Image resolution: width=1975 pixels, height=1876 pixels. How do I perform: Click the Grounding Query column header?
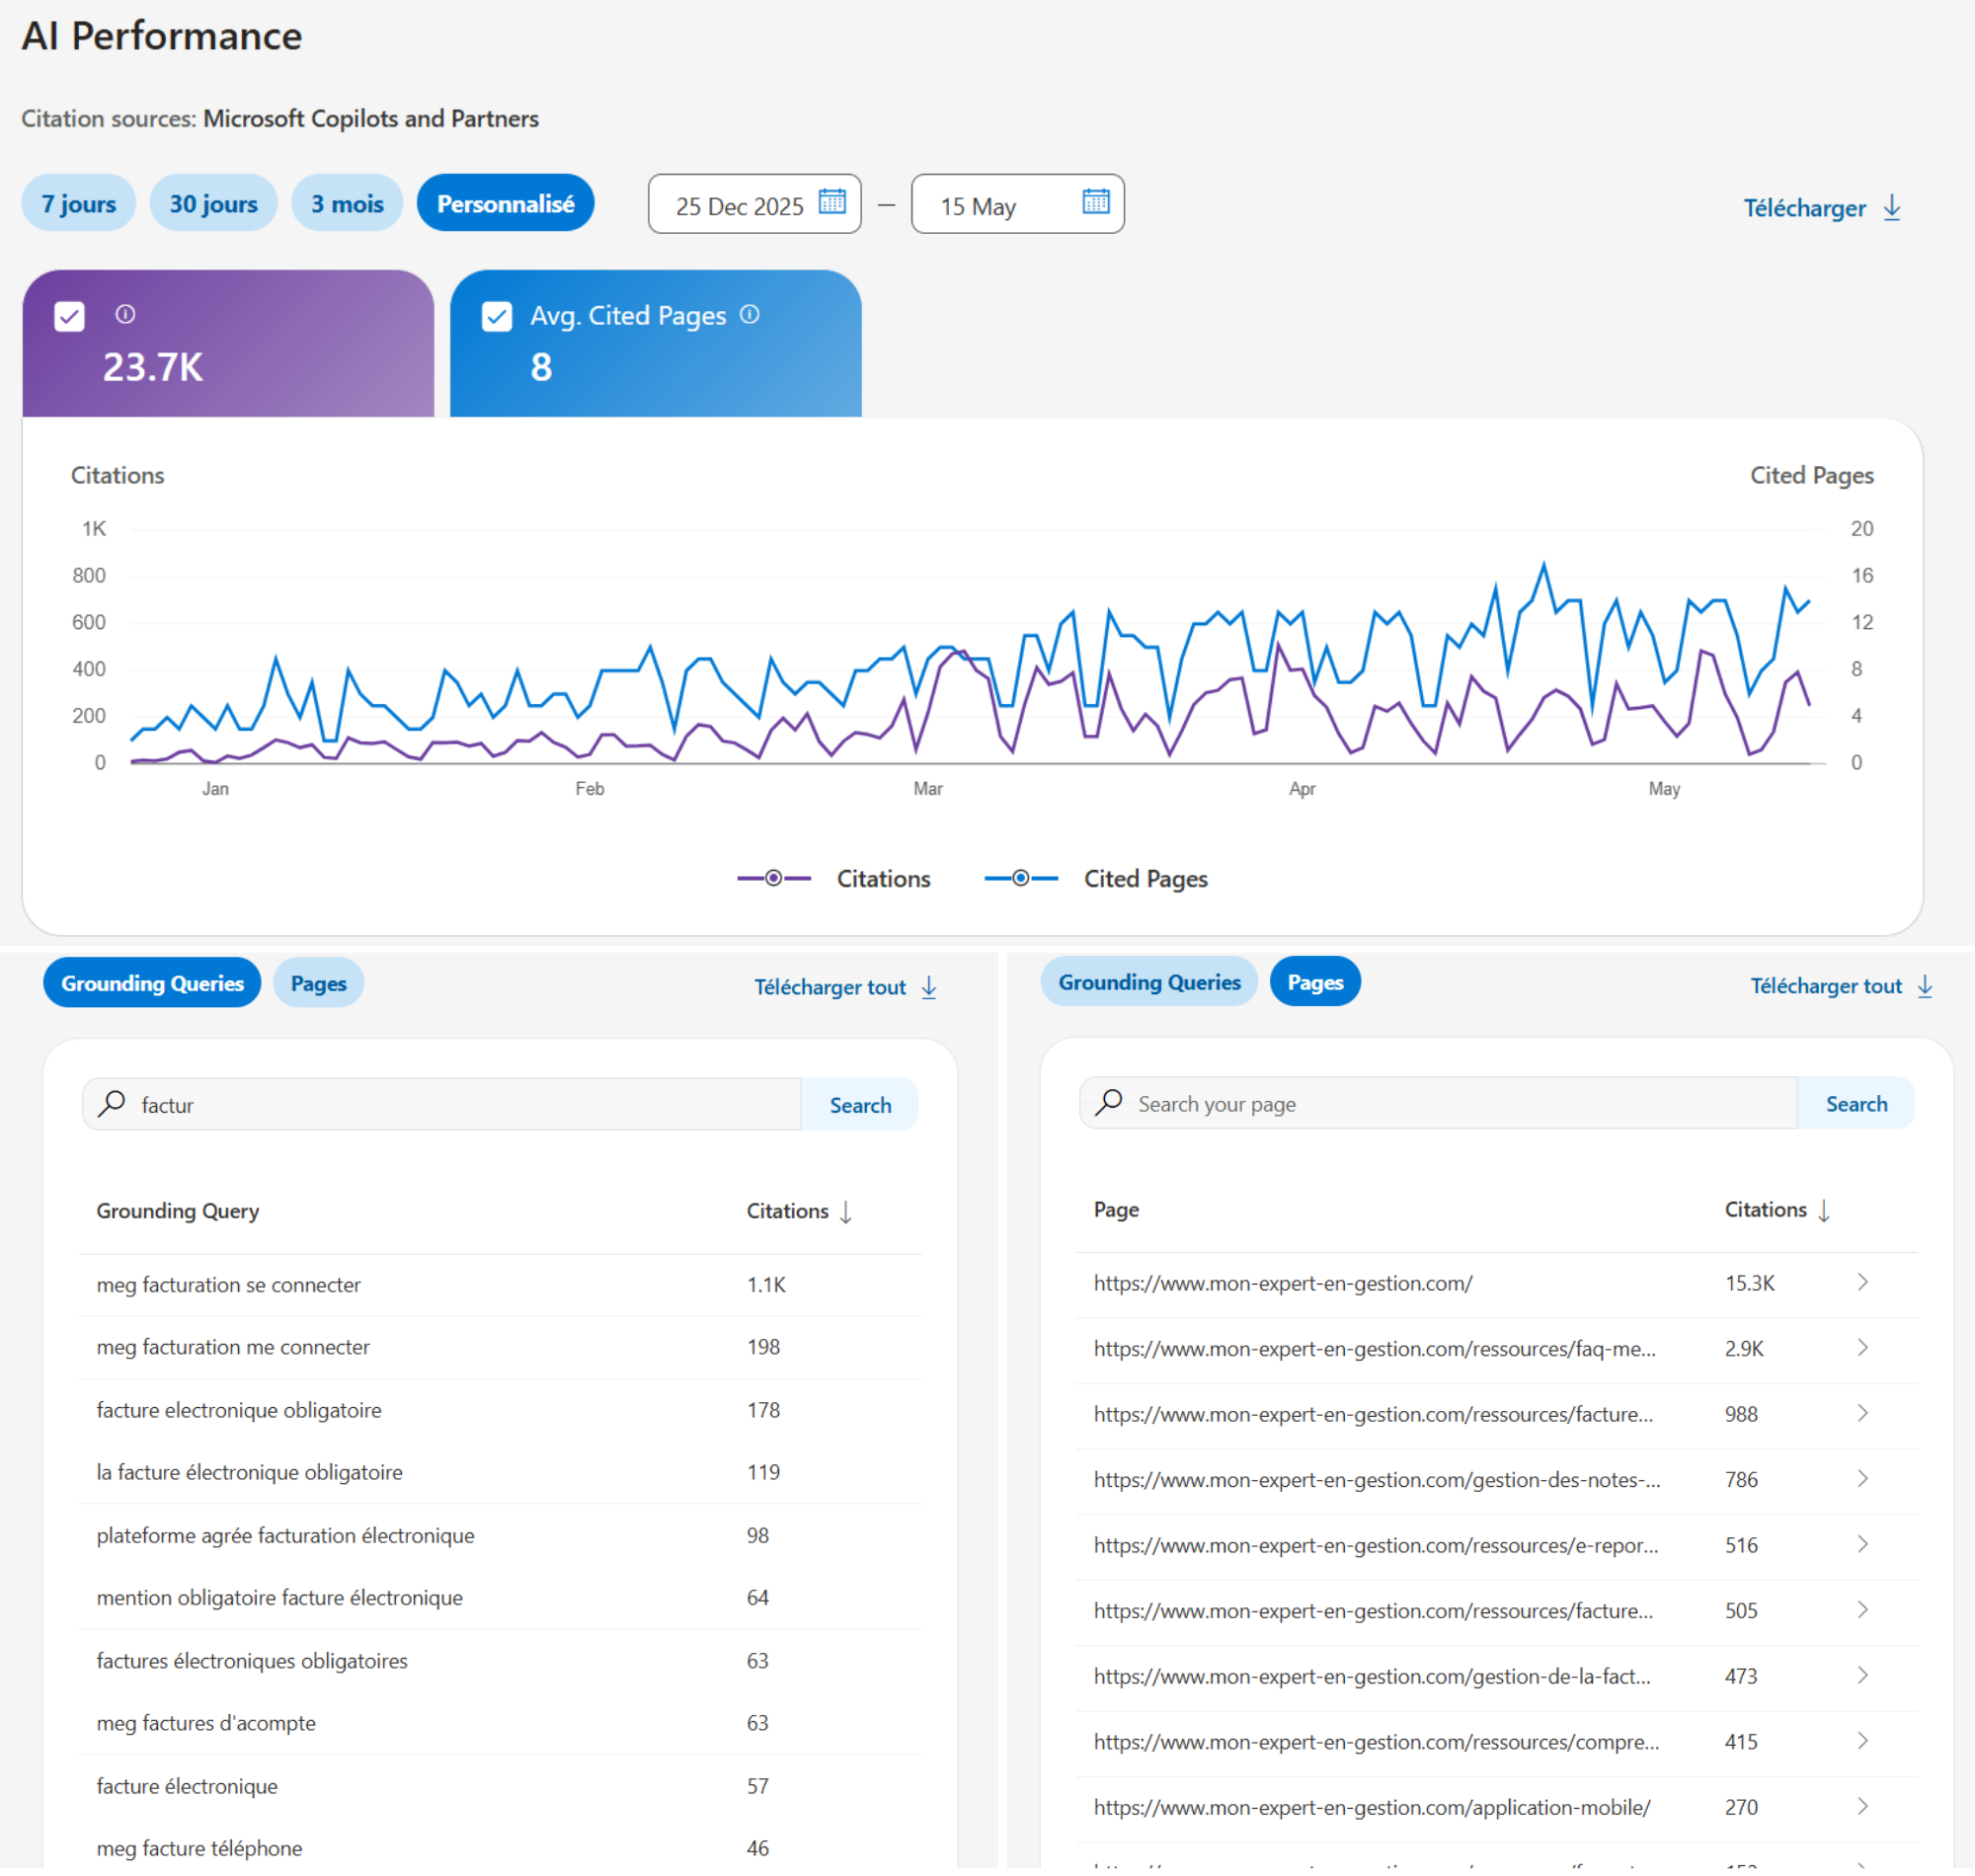click(178, 1212)
